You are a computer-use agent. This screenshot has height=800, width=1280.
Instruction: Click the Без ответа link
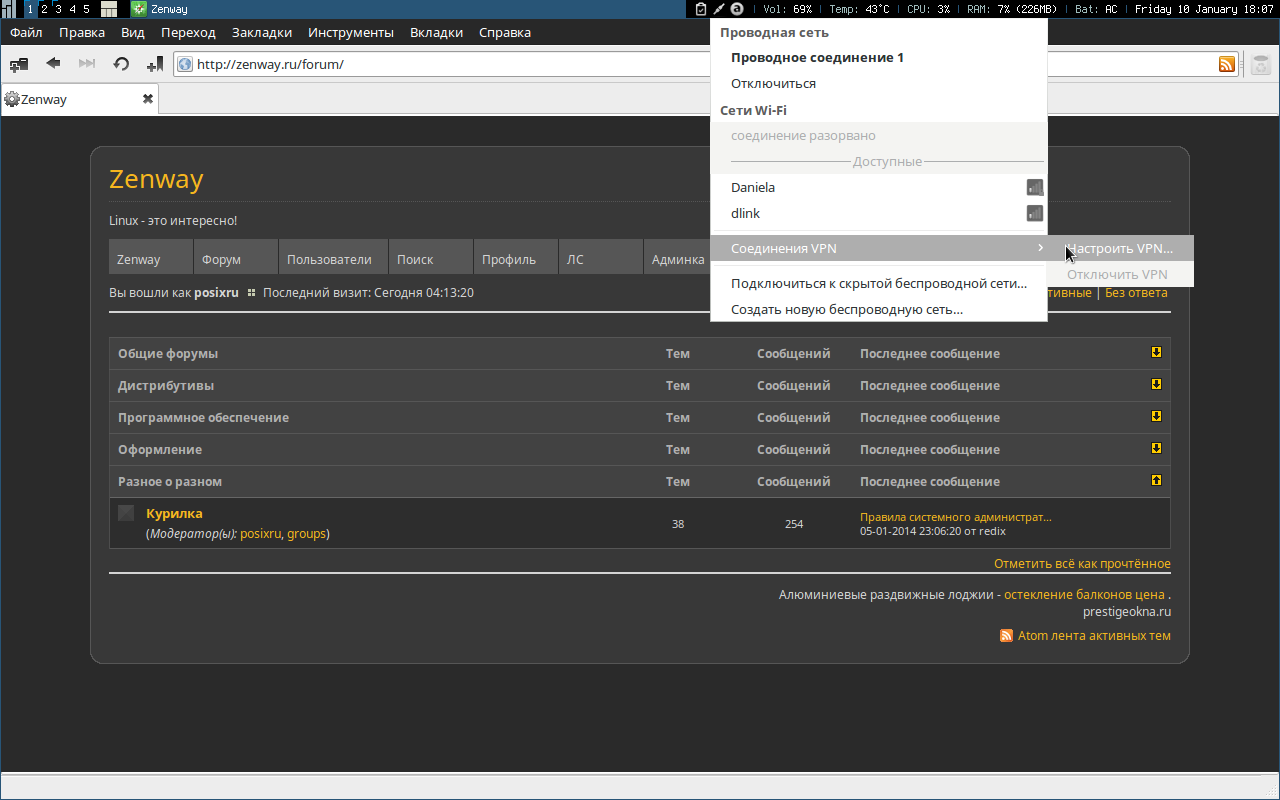click(1136, 293)
